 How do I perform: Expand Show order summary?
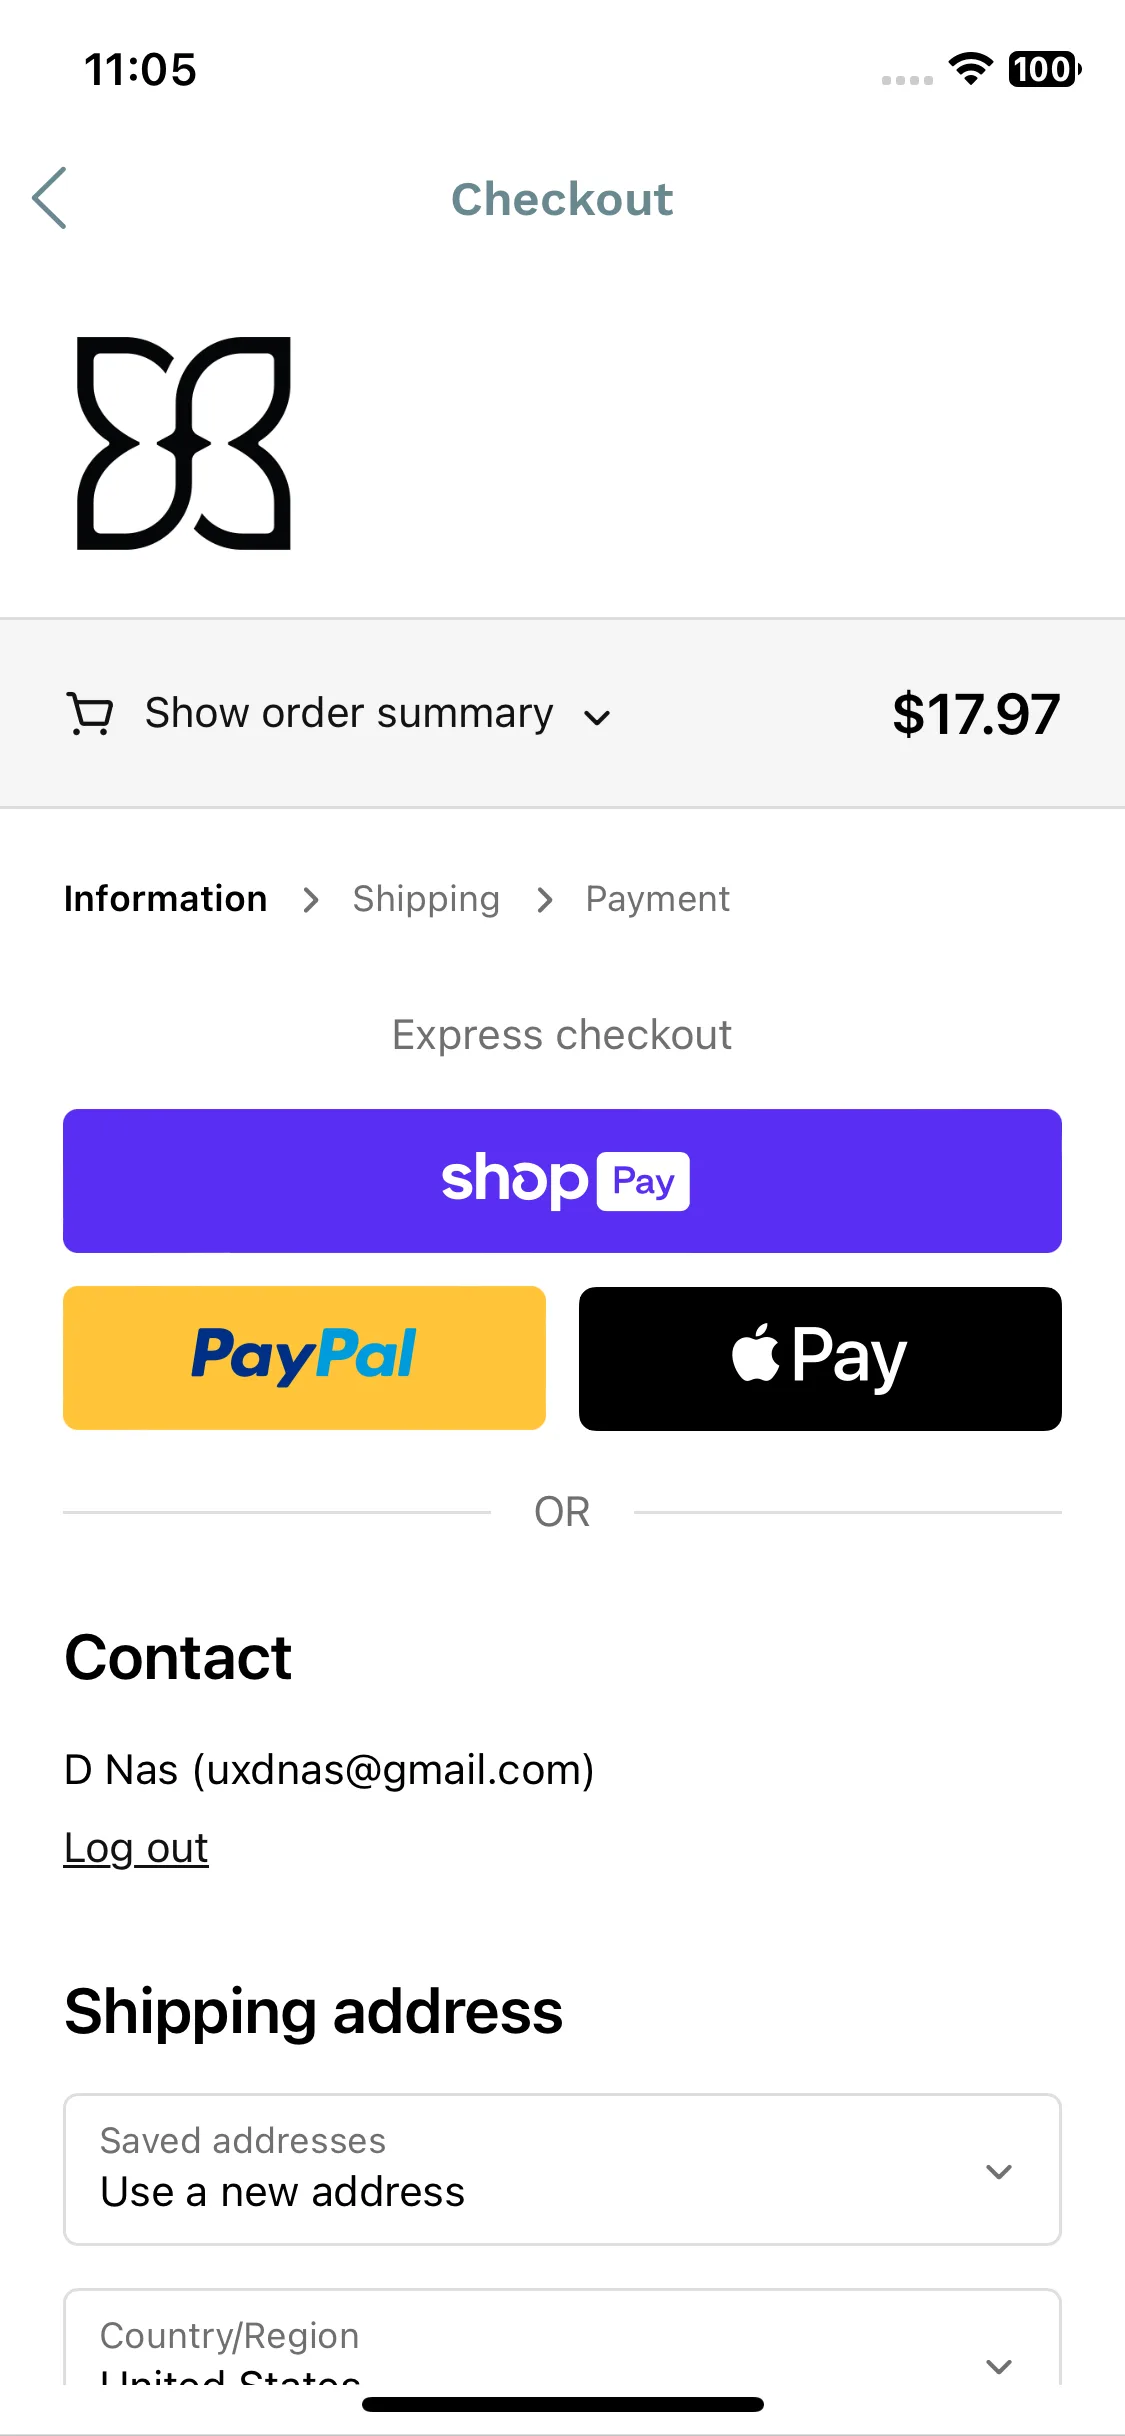click(349, 714)
